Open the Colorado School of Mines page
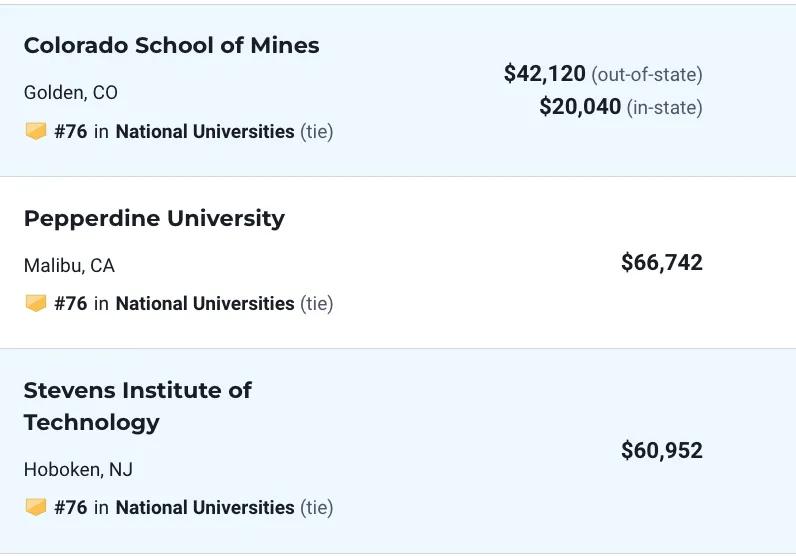Screen dimensions: 796x556 point(172,45)
